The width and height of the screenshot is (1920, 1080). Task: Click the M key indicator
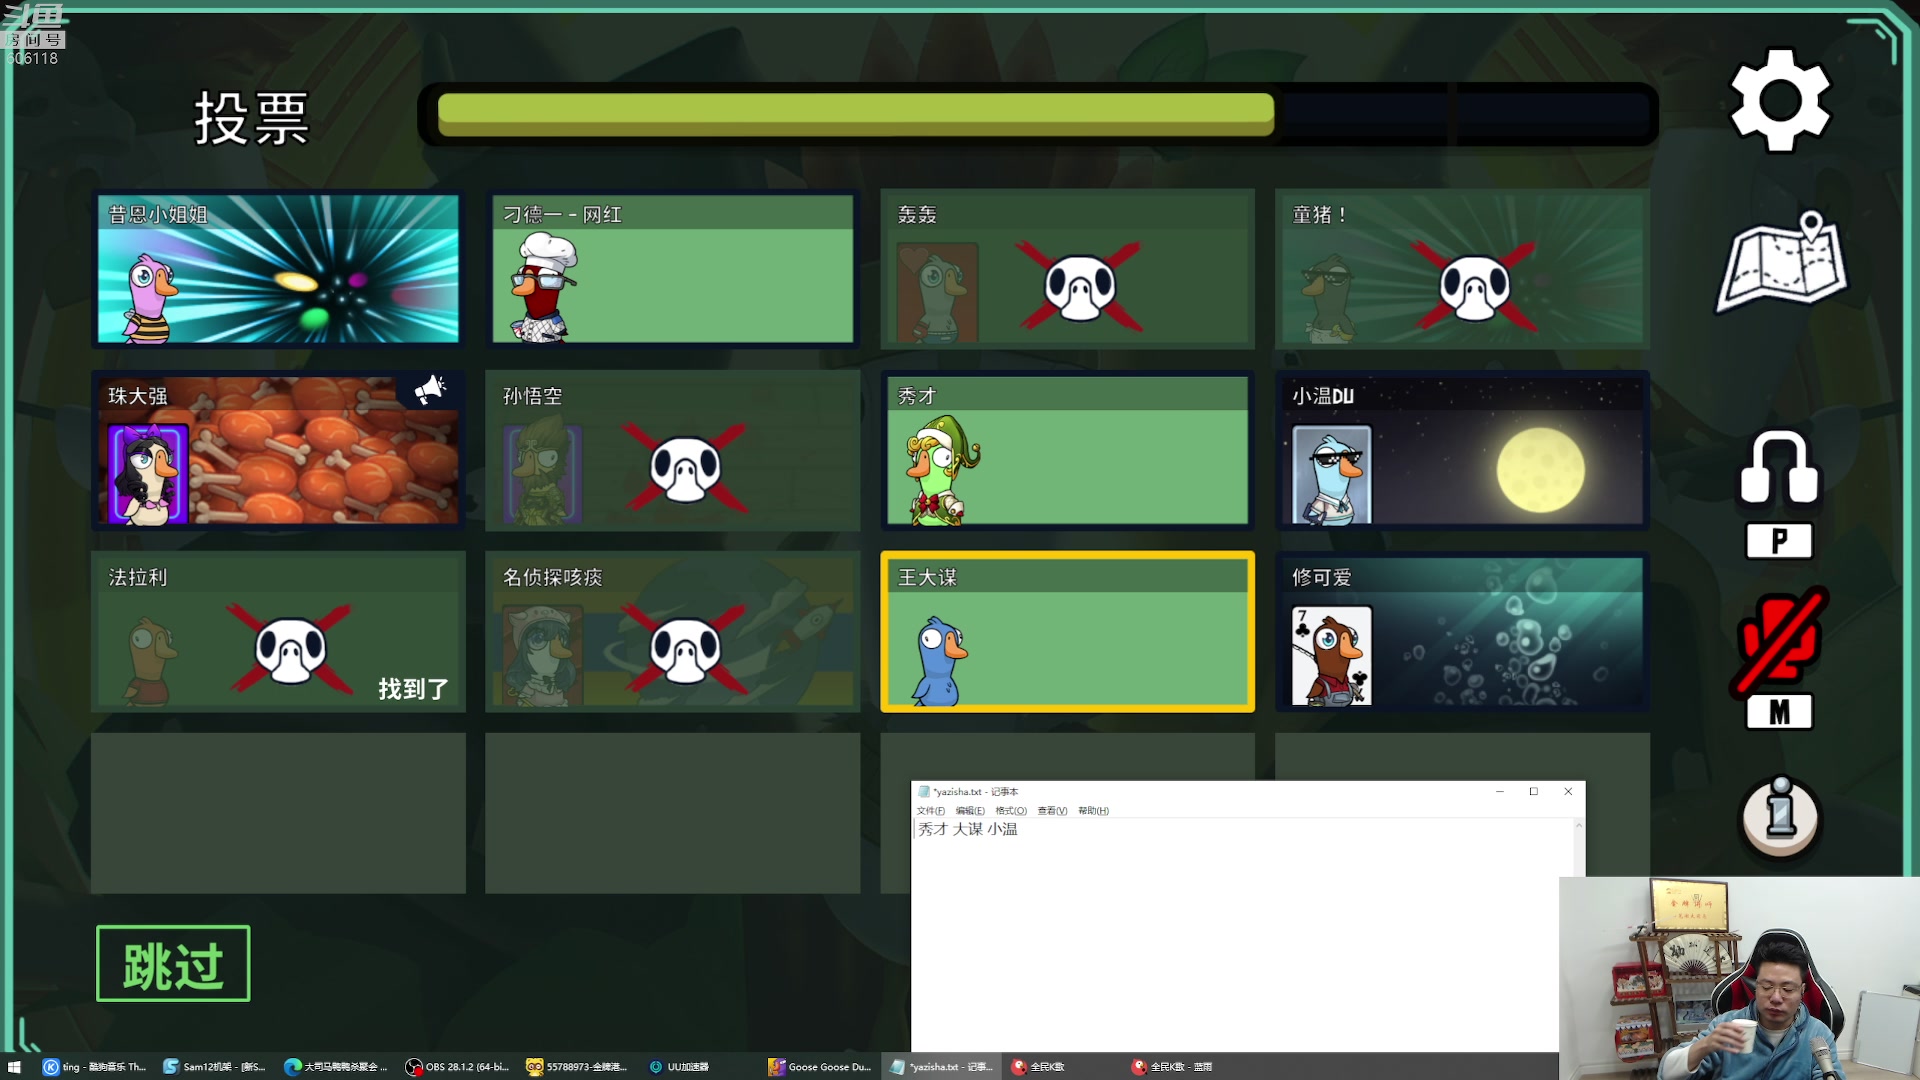(x=1780, y=712)
